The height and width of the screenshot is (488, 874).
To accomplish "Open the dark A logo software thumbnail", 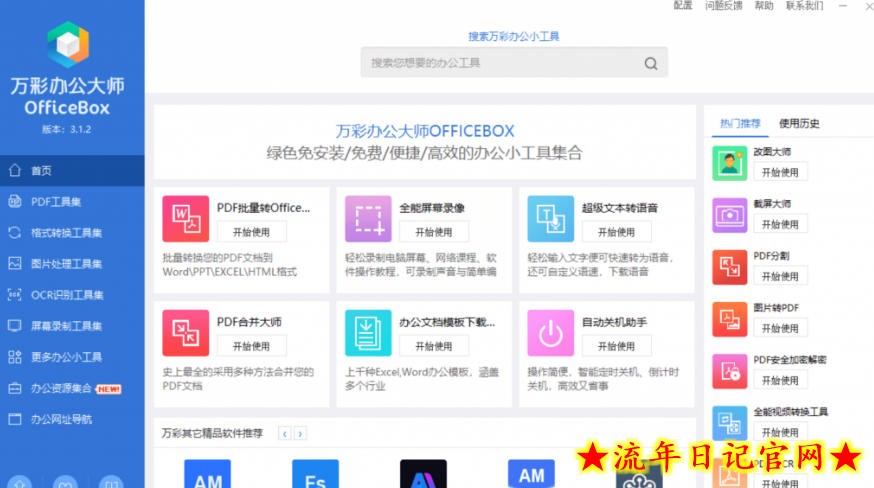I will click(423, 473).
